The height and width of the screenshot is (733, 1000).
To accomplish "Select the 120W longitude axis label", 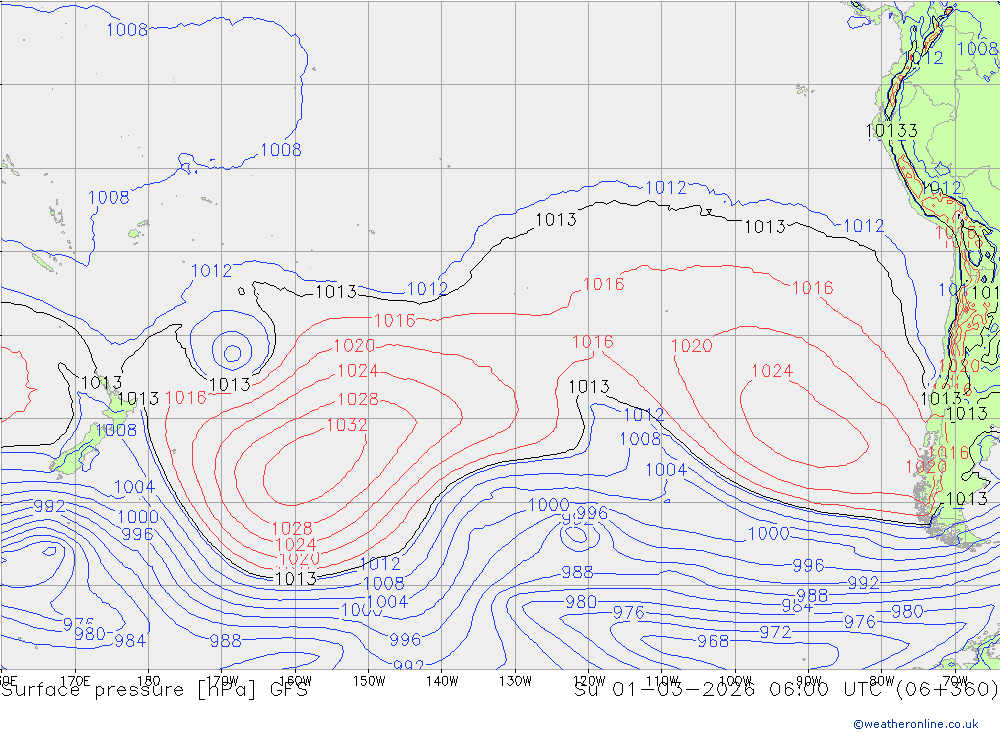I will pyautogui.click(x=589, y=681).
